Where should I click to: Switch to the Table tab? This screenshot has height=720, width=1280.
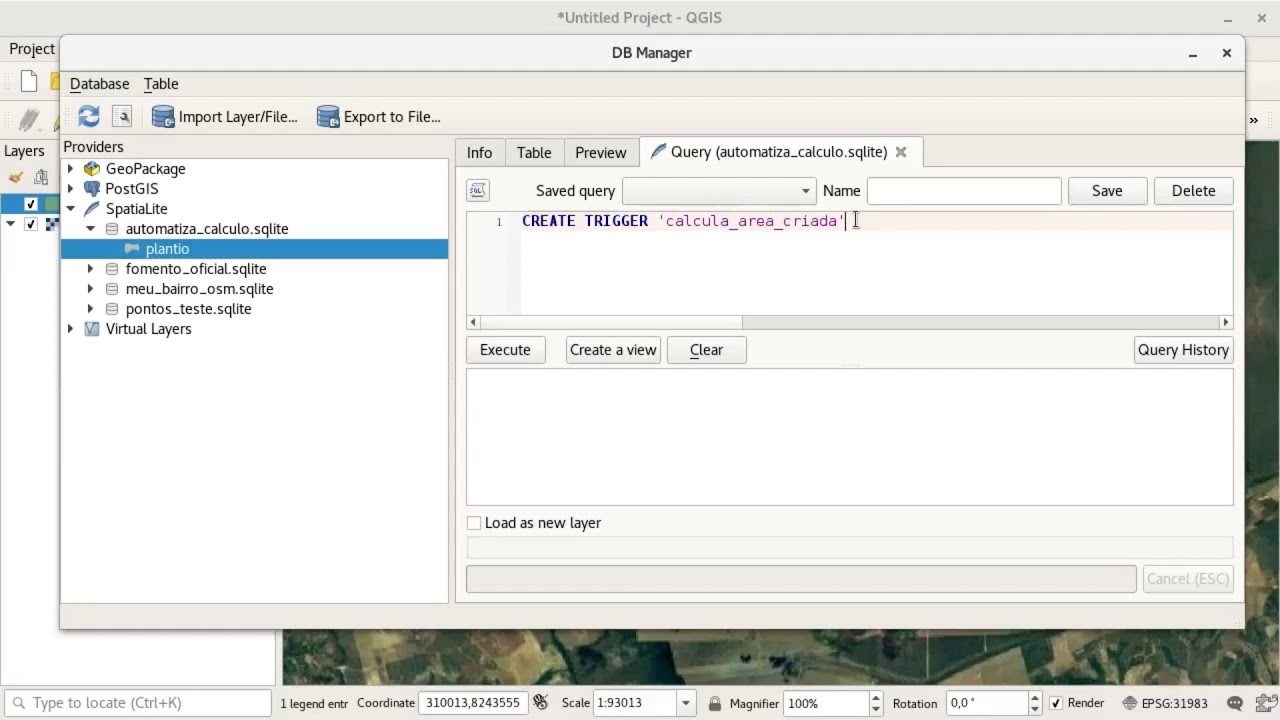(x=534, y=152)
